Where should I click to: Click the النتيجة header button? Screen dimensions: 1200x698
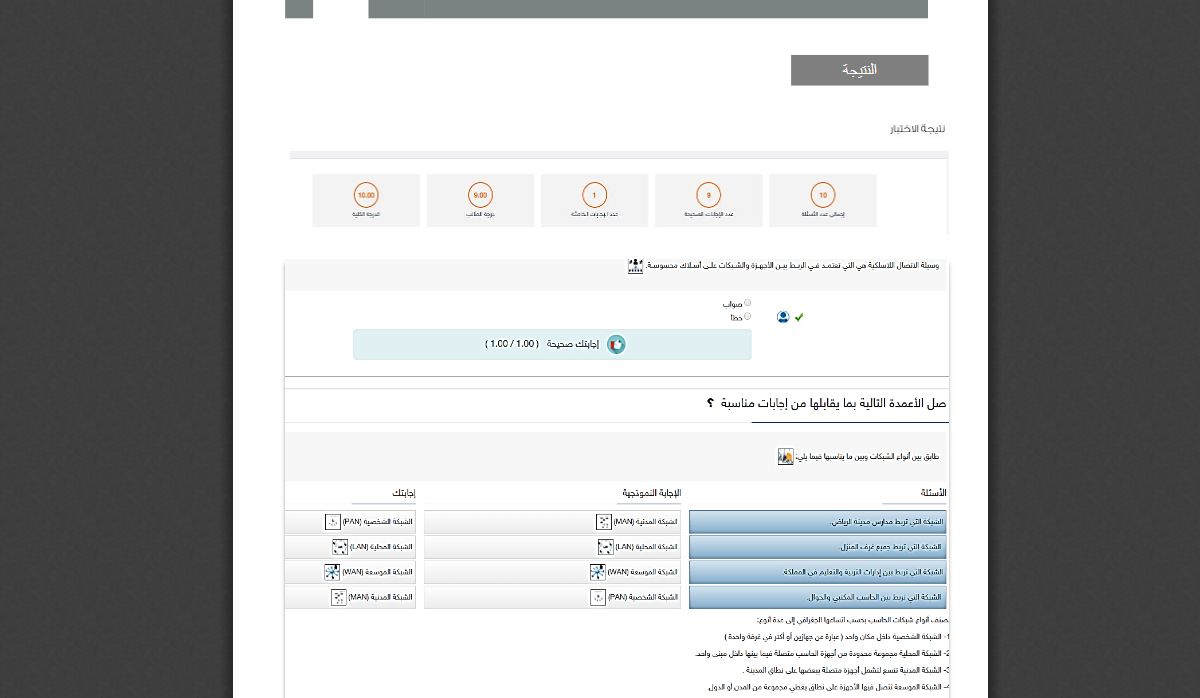point(859,69)
